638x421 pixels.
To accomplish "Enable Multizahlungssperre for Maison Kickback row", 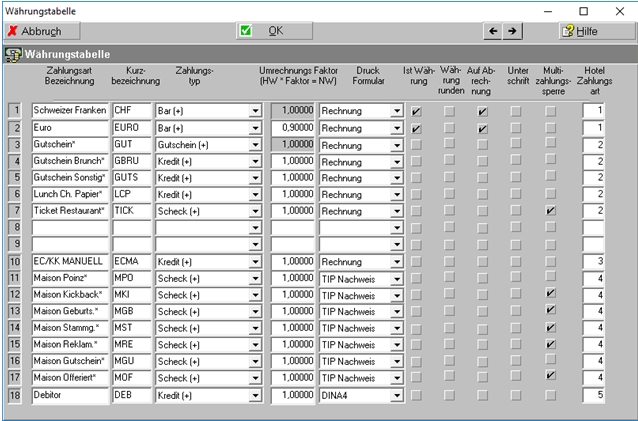I will tap(550, 294).
